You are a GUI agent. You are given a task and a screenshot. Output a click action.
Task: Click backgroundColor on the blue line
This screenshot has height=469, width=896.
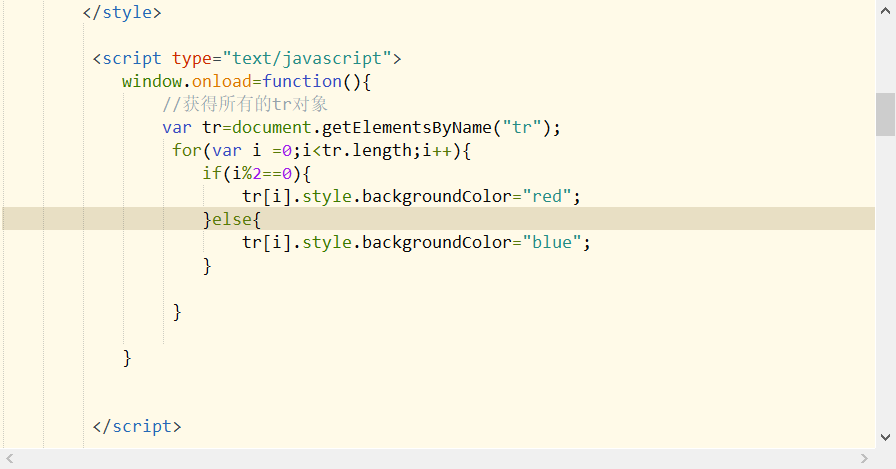(437, 243)
